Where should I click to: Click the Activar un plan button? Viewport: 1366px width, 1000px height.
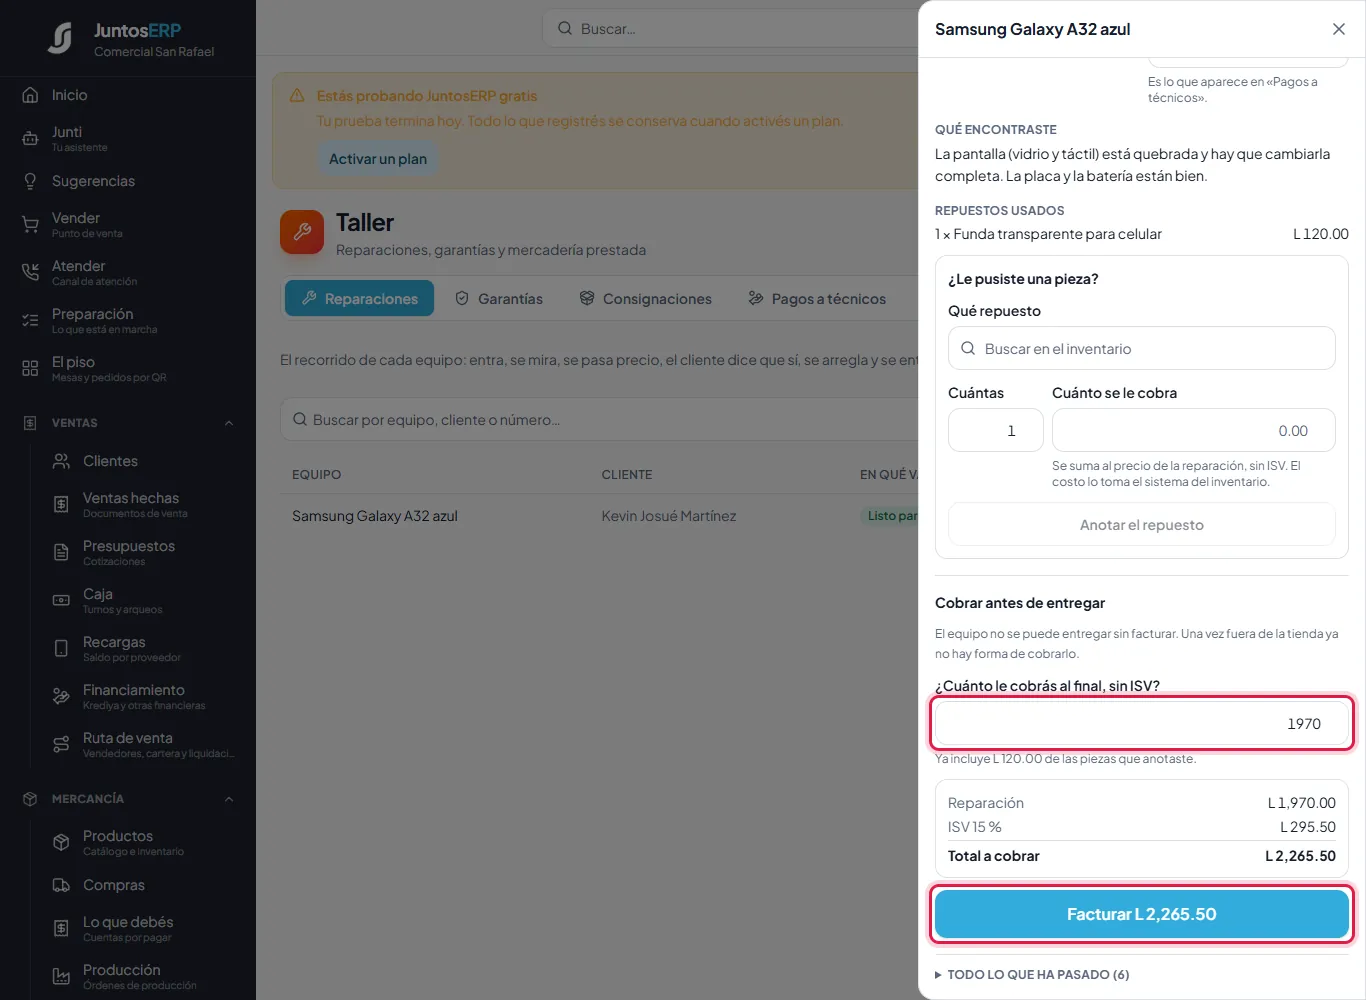(x=378, y=159)
